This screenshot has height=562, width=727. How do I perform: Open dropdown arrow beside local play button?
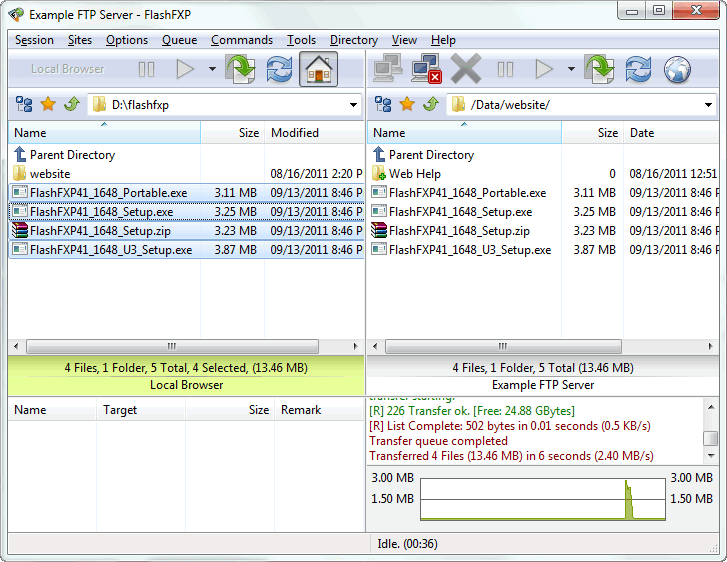point(212,69)
